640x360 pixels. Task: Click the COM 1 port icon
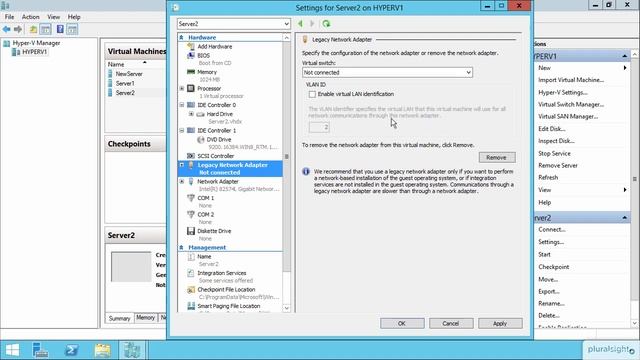(x=191, y=198)
